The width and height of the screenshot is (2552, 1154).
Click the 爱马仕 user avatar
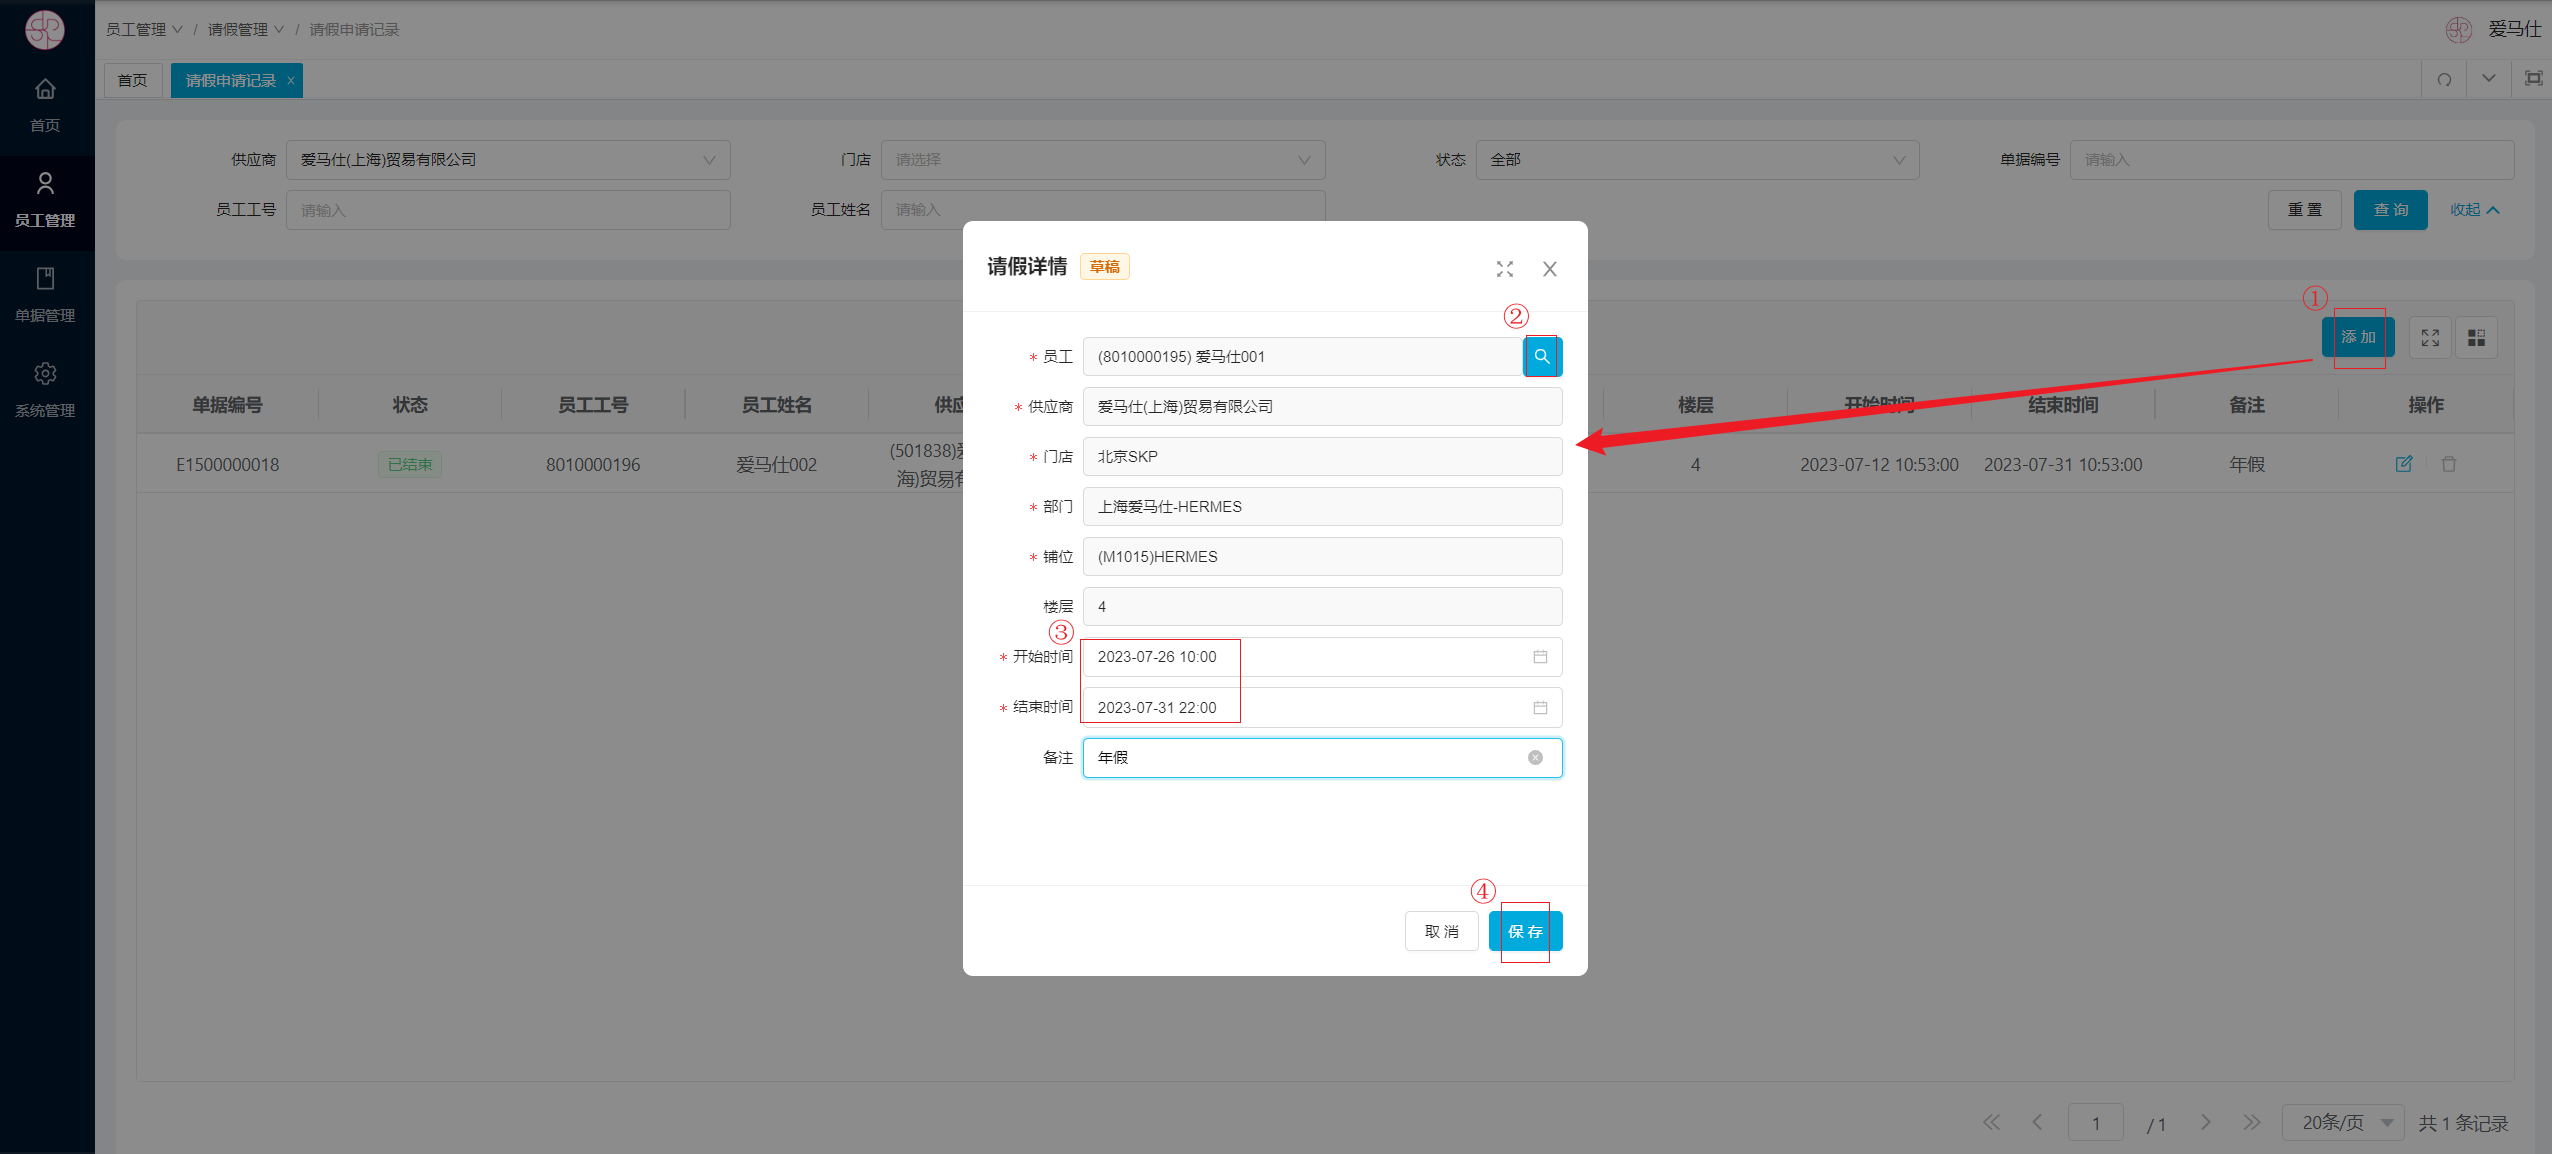[2459, 30]
